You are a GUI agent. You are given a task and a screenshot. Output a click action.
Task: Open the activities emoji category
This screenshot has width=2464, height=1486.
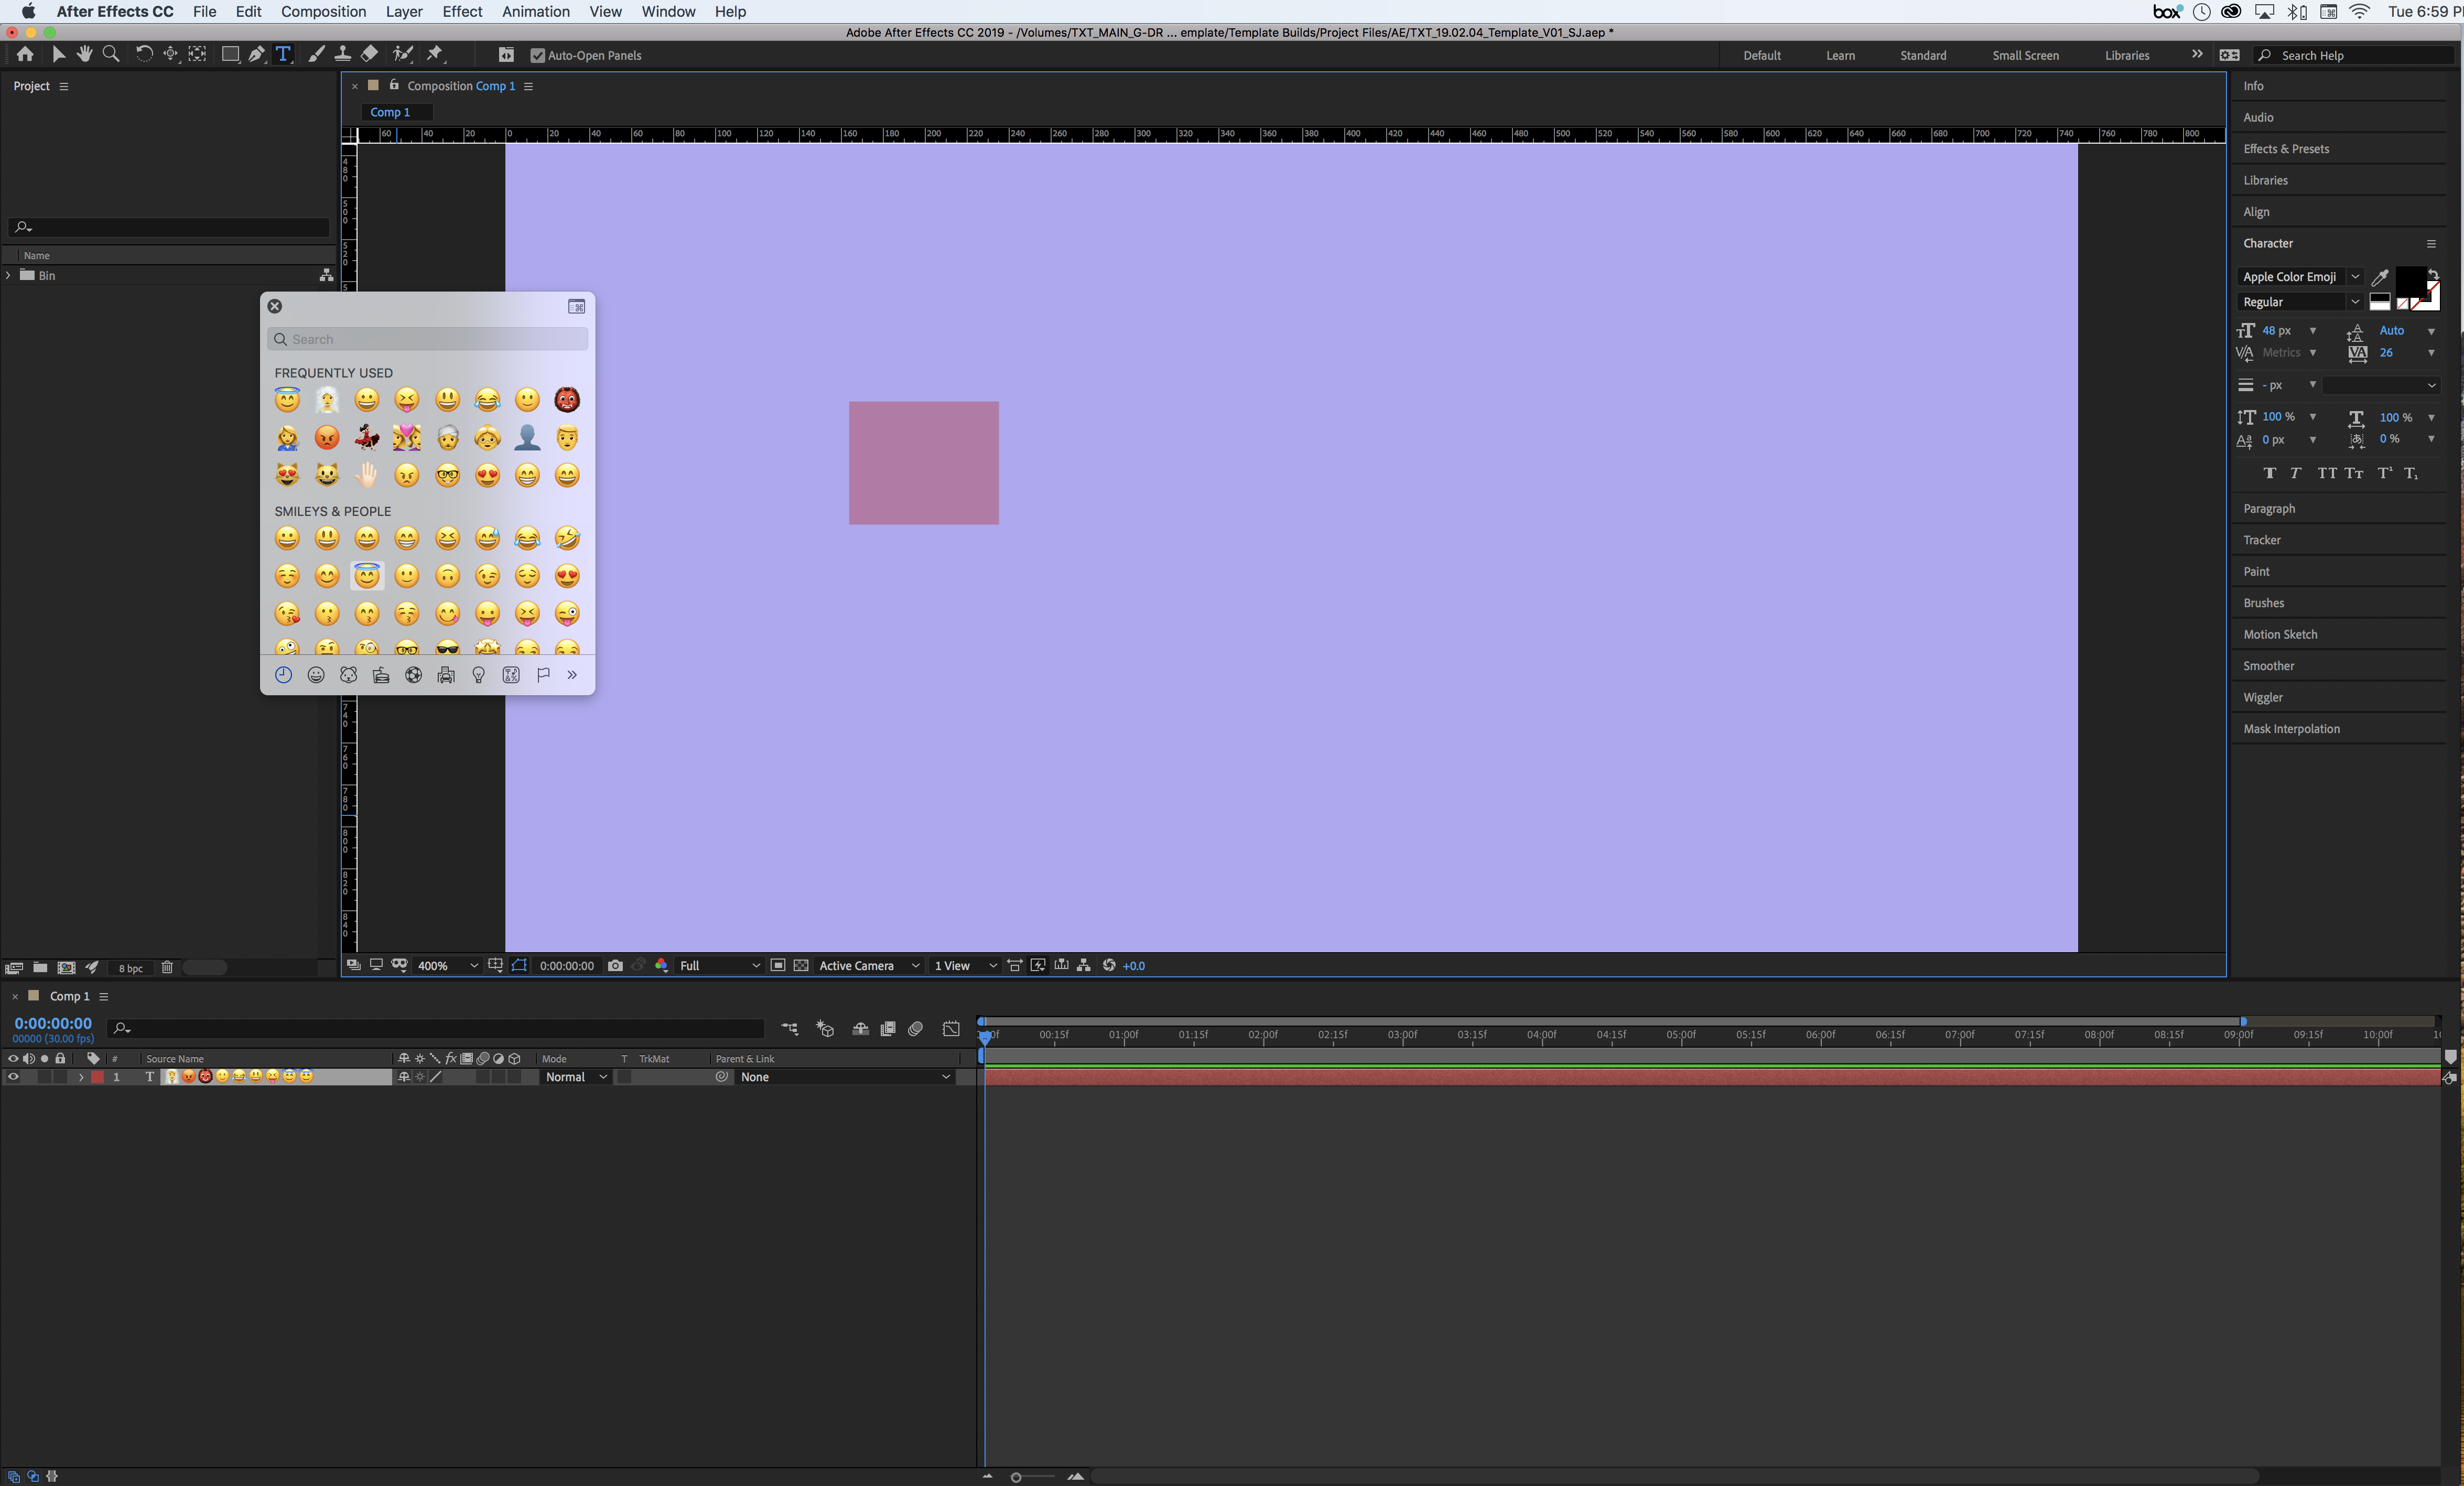point(413,675)
